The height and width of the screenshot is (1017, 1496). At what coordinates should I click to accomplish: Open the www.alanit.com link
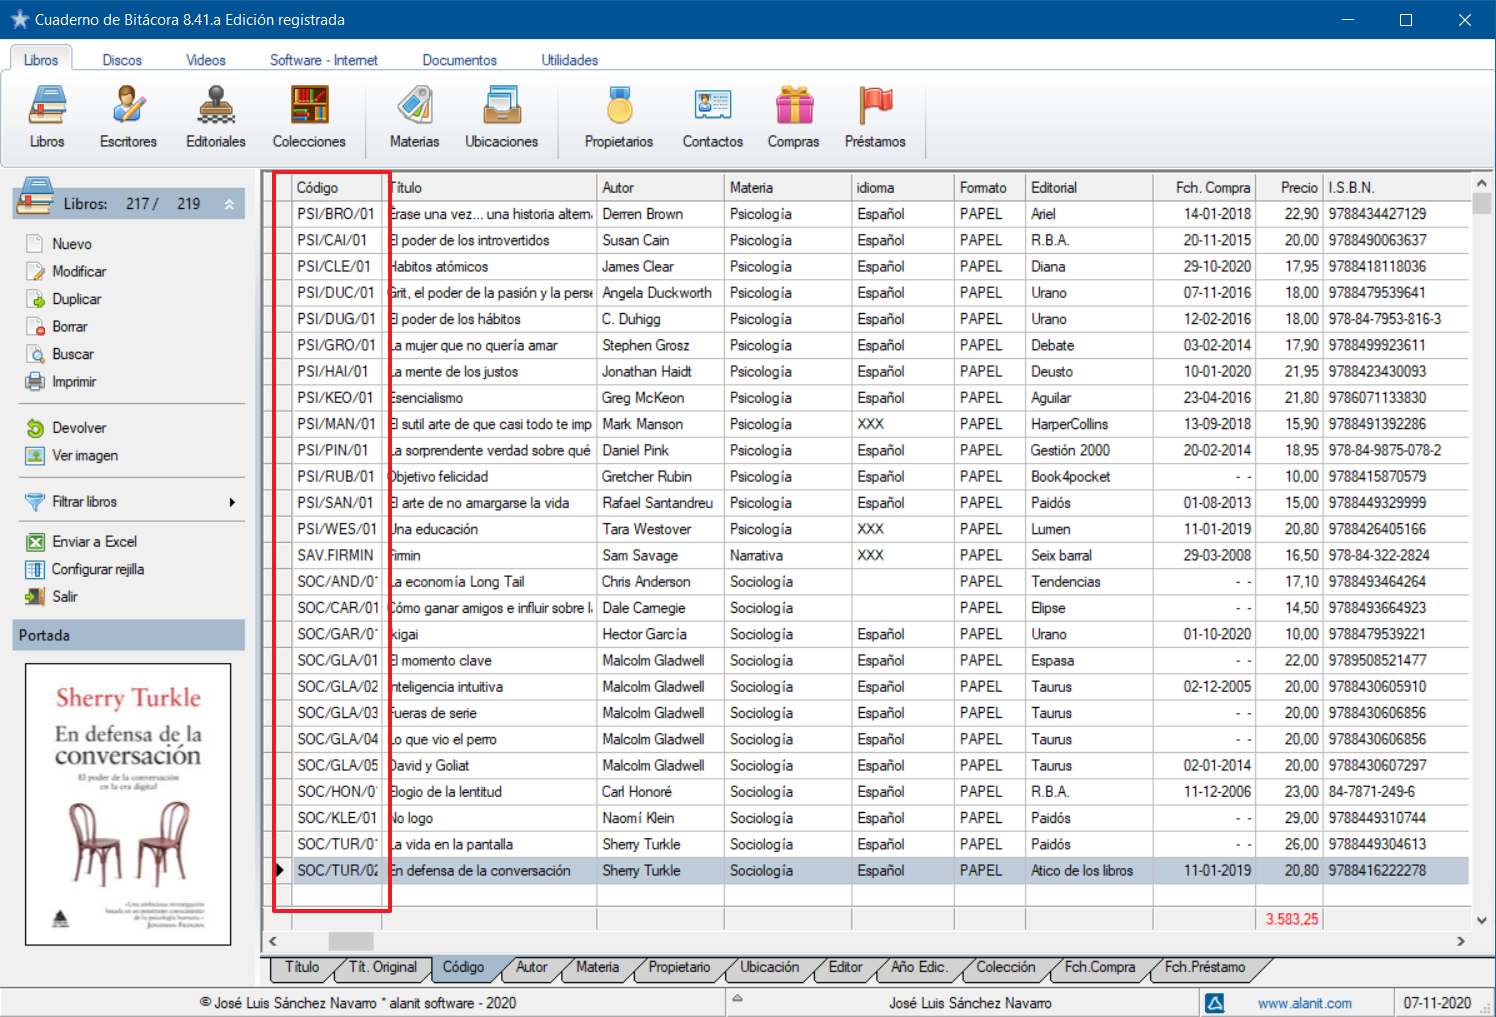tap(1304, 1003)
